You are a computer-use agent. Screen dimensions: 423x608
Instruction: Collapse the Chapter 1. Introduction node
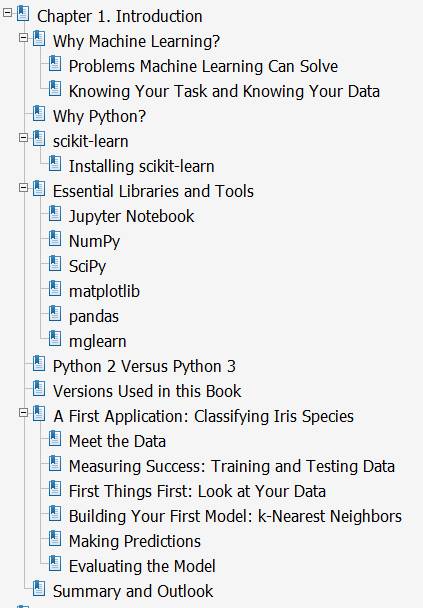[x=7, y=13]
